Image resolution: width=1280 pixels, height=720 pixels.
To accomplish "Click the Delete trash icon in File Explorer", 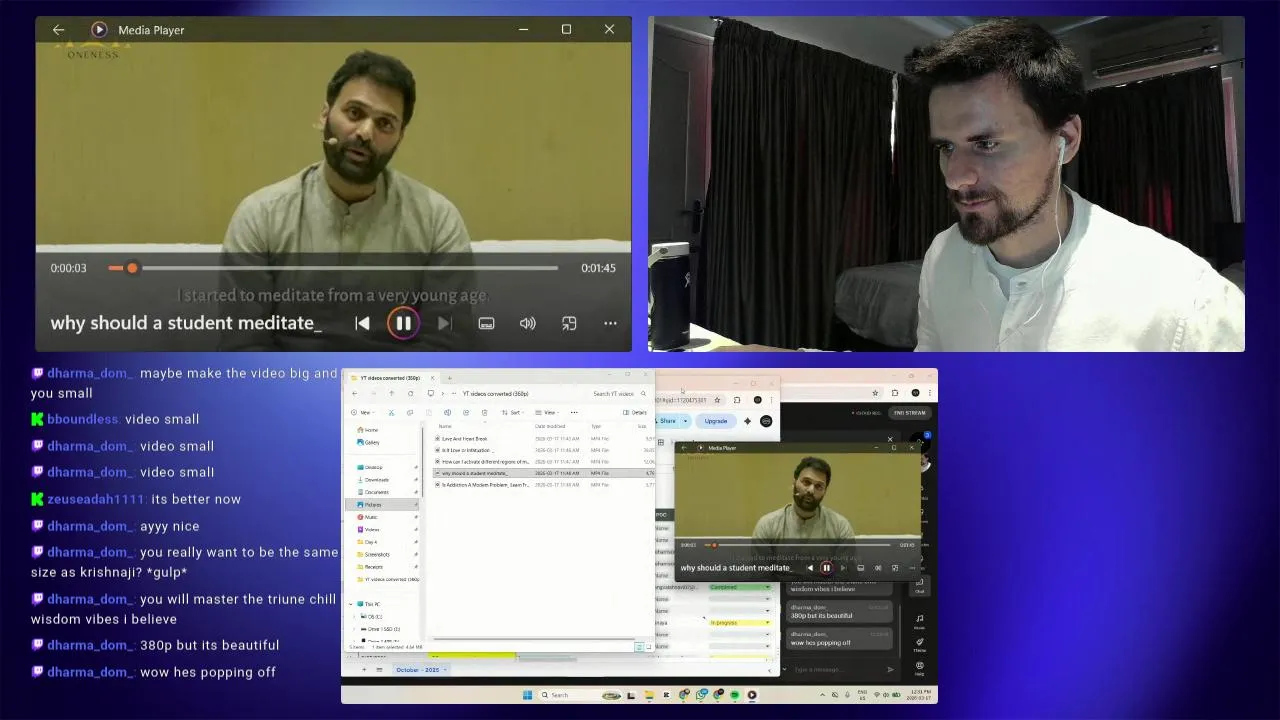I will click(x=484, y=412).
